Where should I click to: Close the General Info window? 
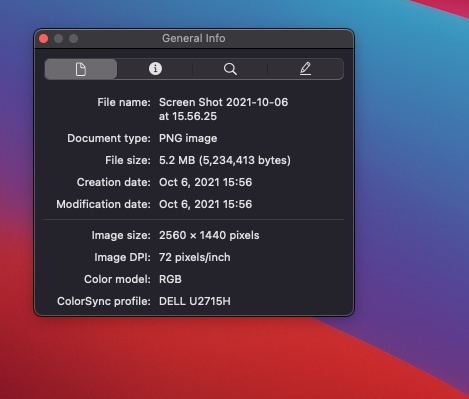point(44,39)
